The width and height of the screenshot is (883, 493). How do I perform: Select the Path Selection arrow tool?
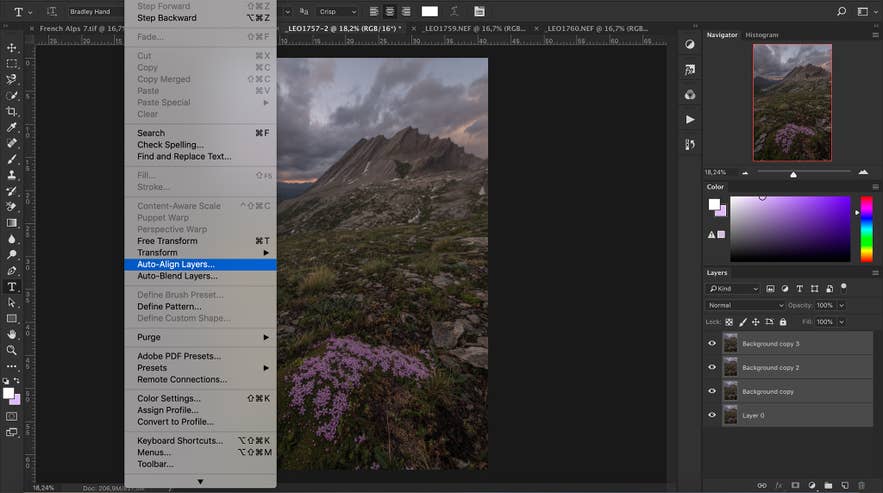11,303
